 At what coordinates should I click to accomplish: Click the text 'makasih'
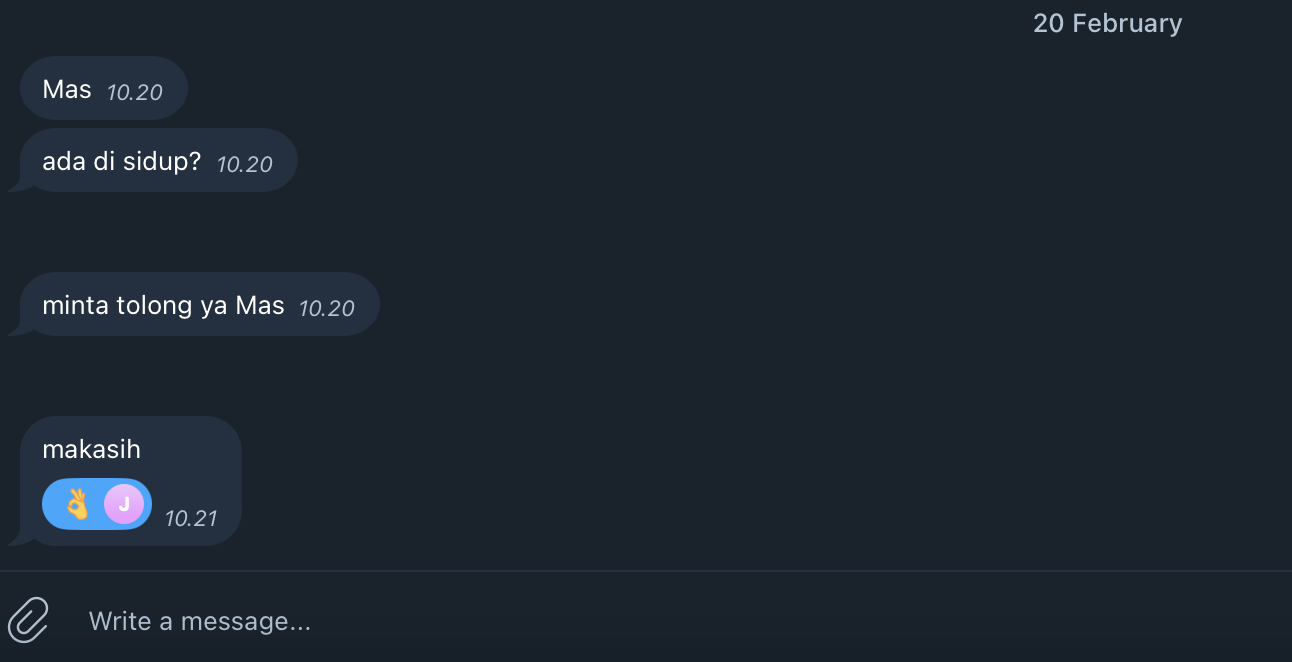91,449
